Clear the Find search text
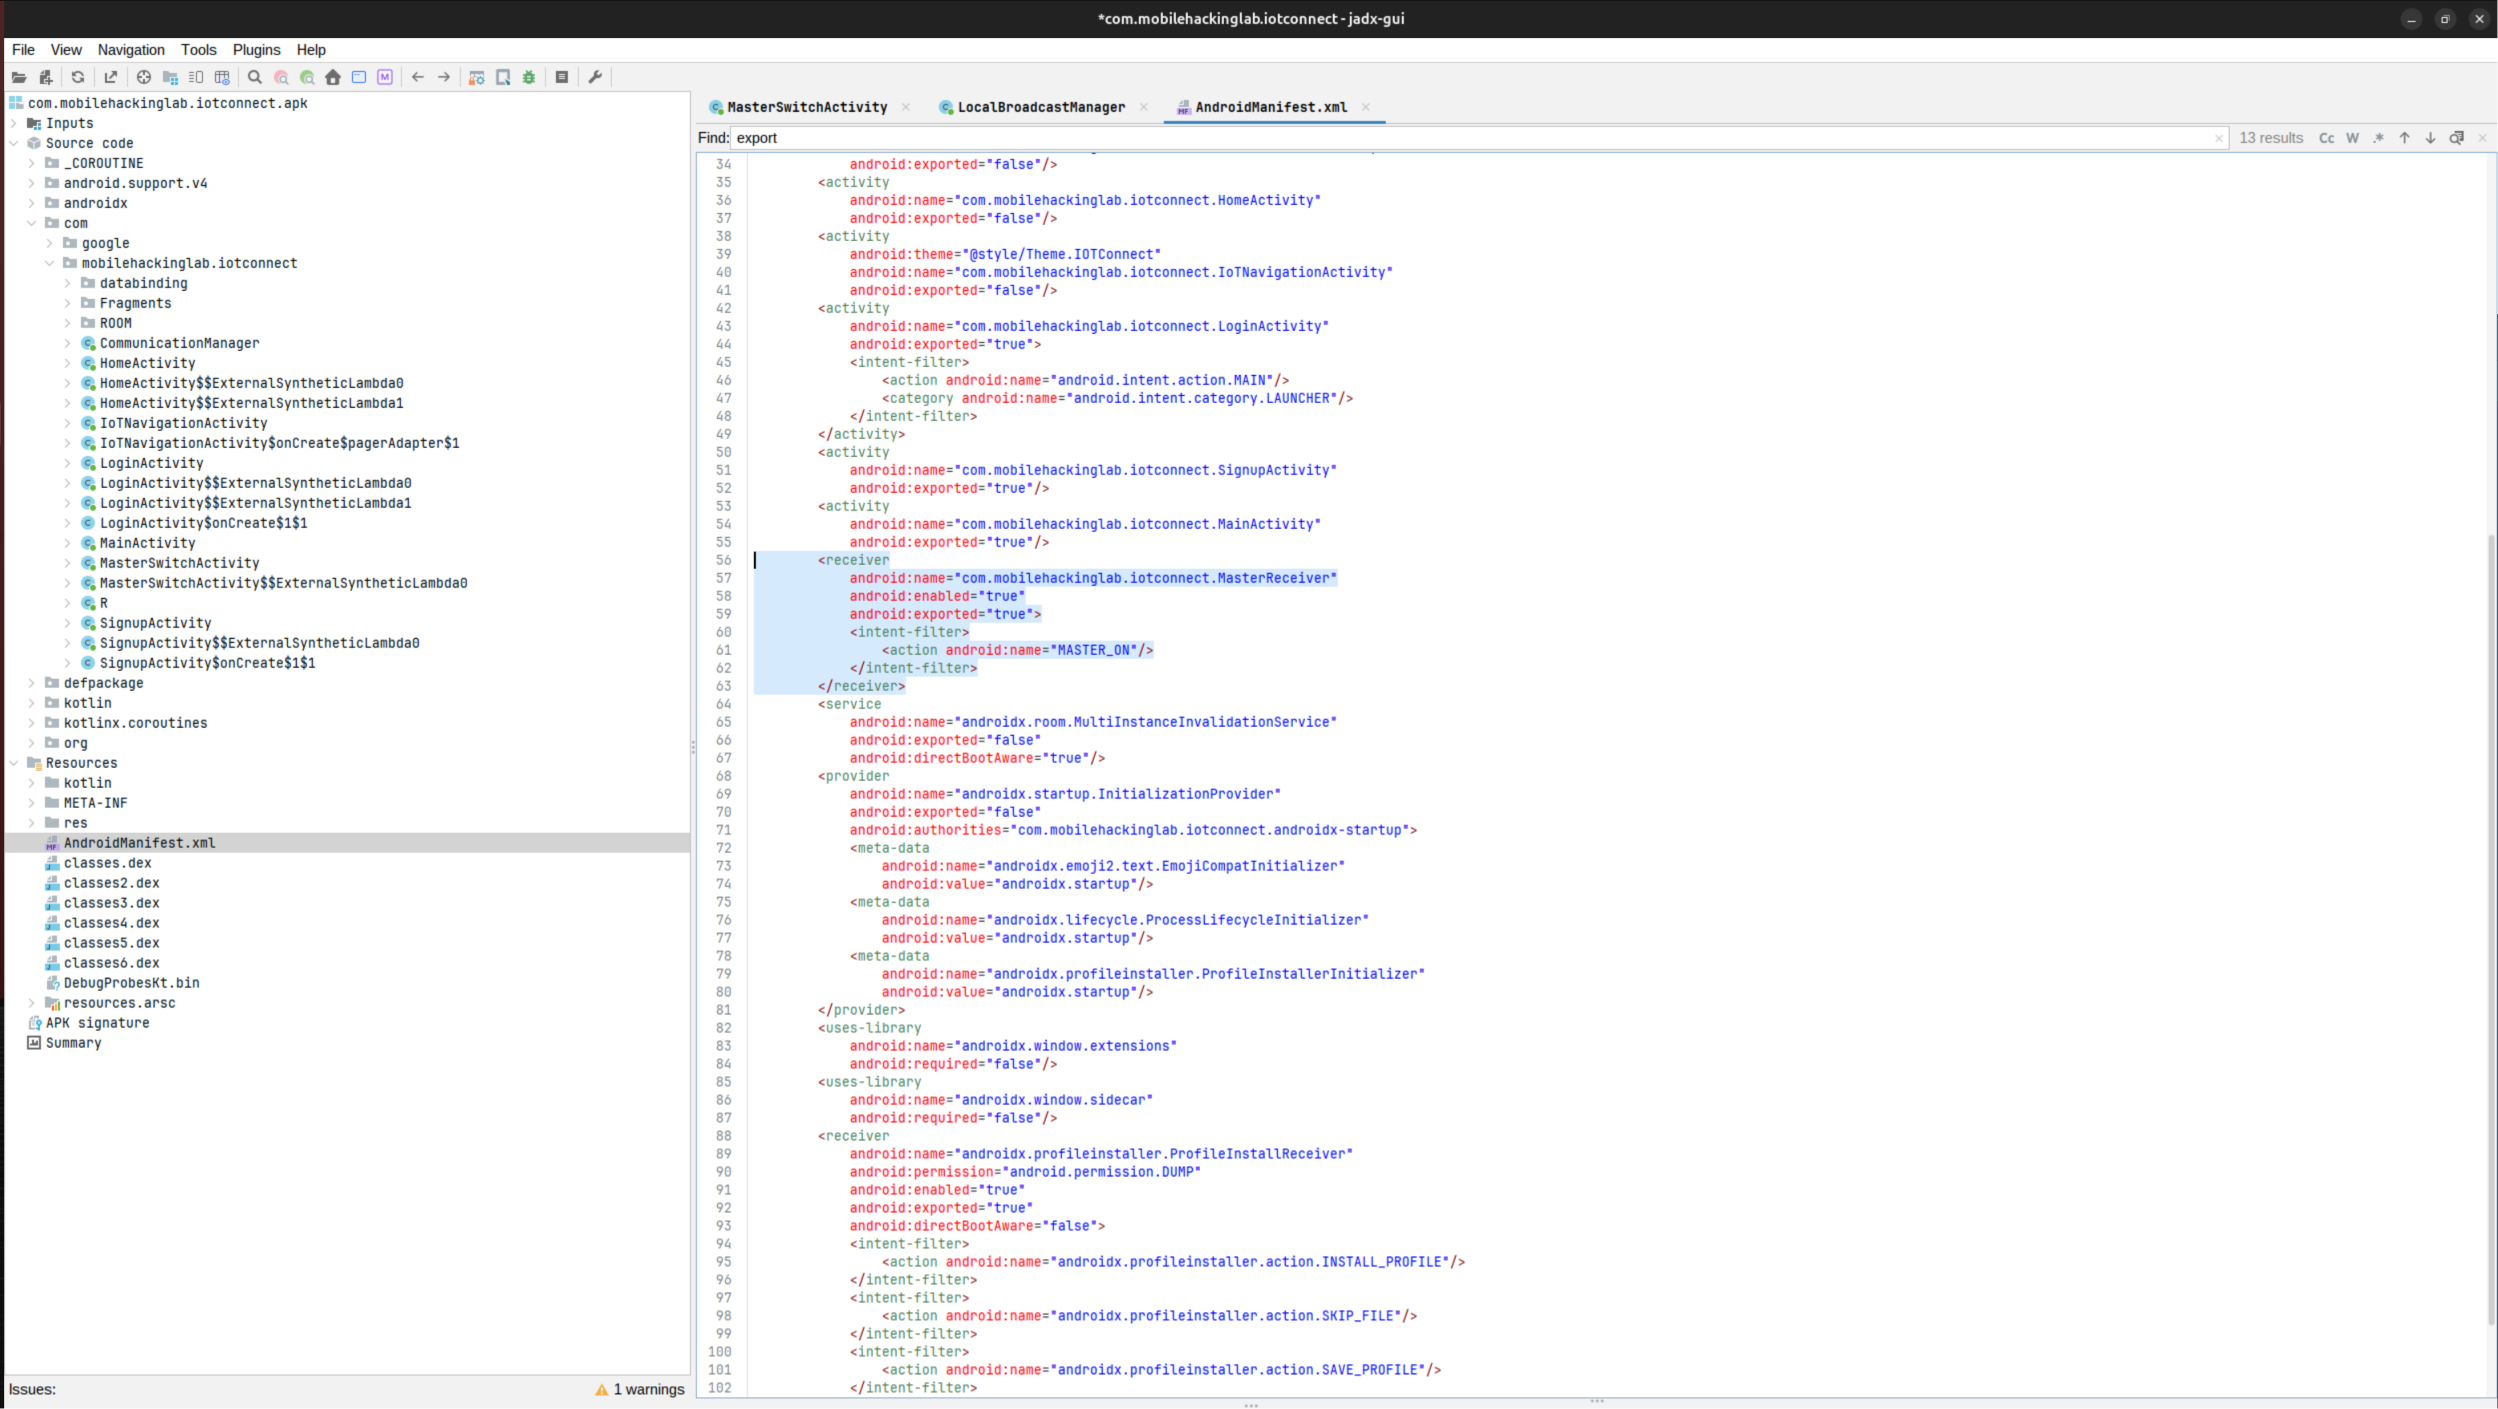2498x1409 pixels. [x=2218, y=138]
